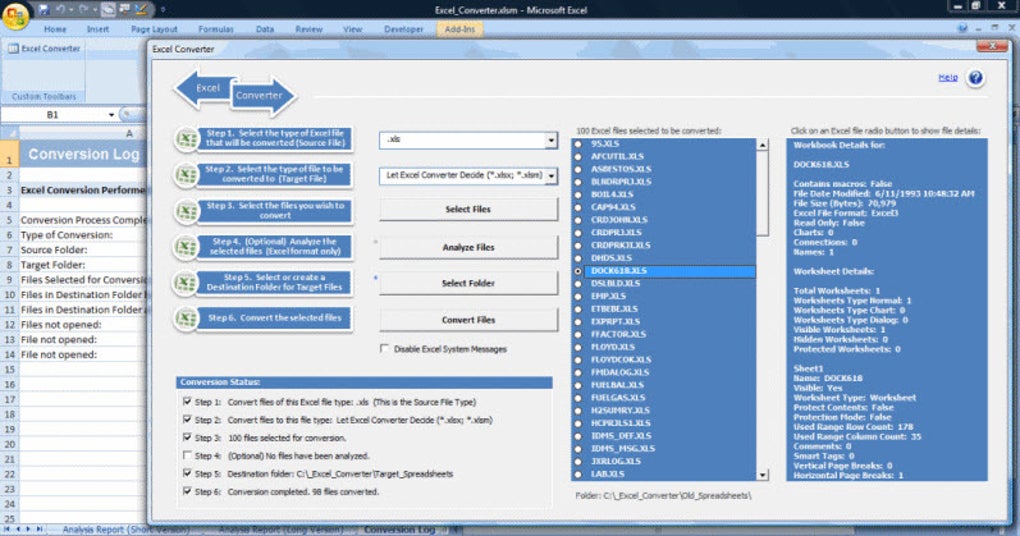
Task: Select the CAP94.XLS radio button
Action: click(578, 207)
